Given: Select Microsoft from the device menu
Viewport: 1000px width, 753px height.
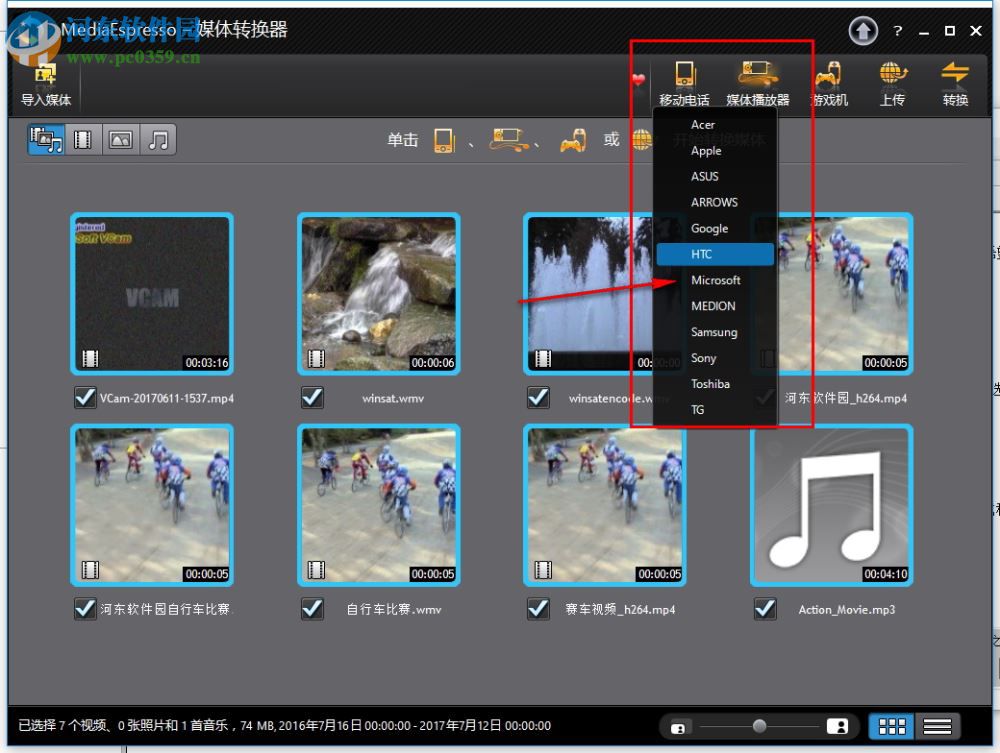Looking at the screenshot, I should [x=716, y=280].
